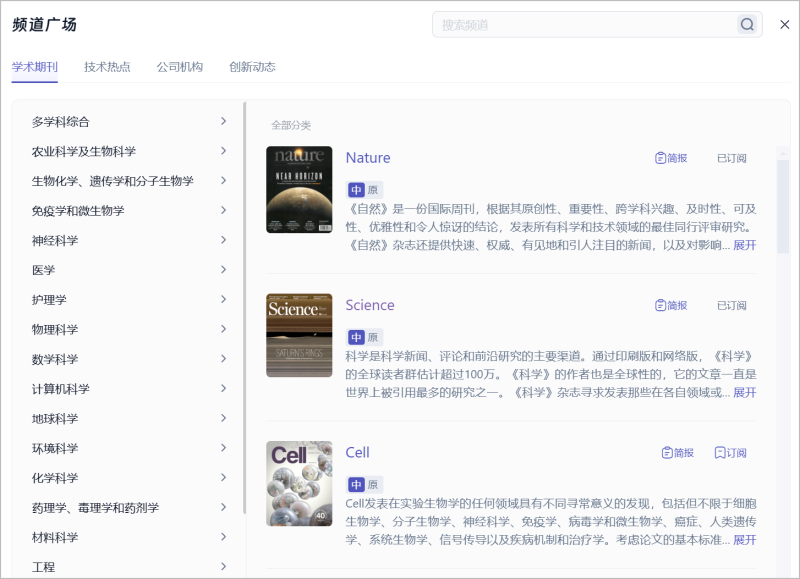Click the search magnifier icon
The width and height of the screenshot is (800, 579).
click(747, 25)
